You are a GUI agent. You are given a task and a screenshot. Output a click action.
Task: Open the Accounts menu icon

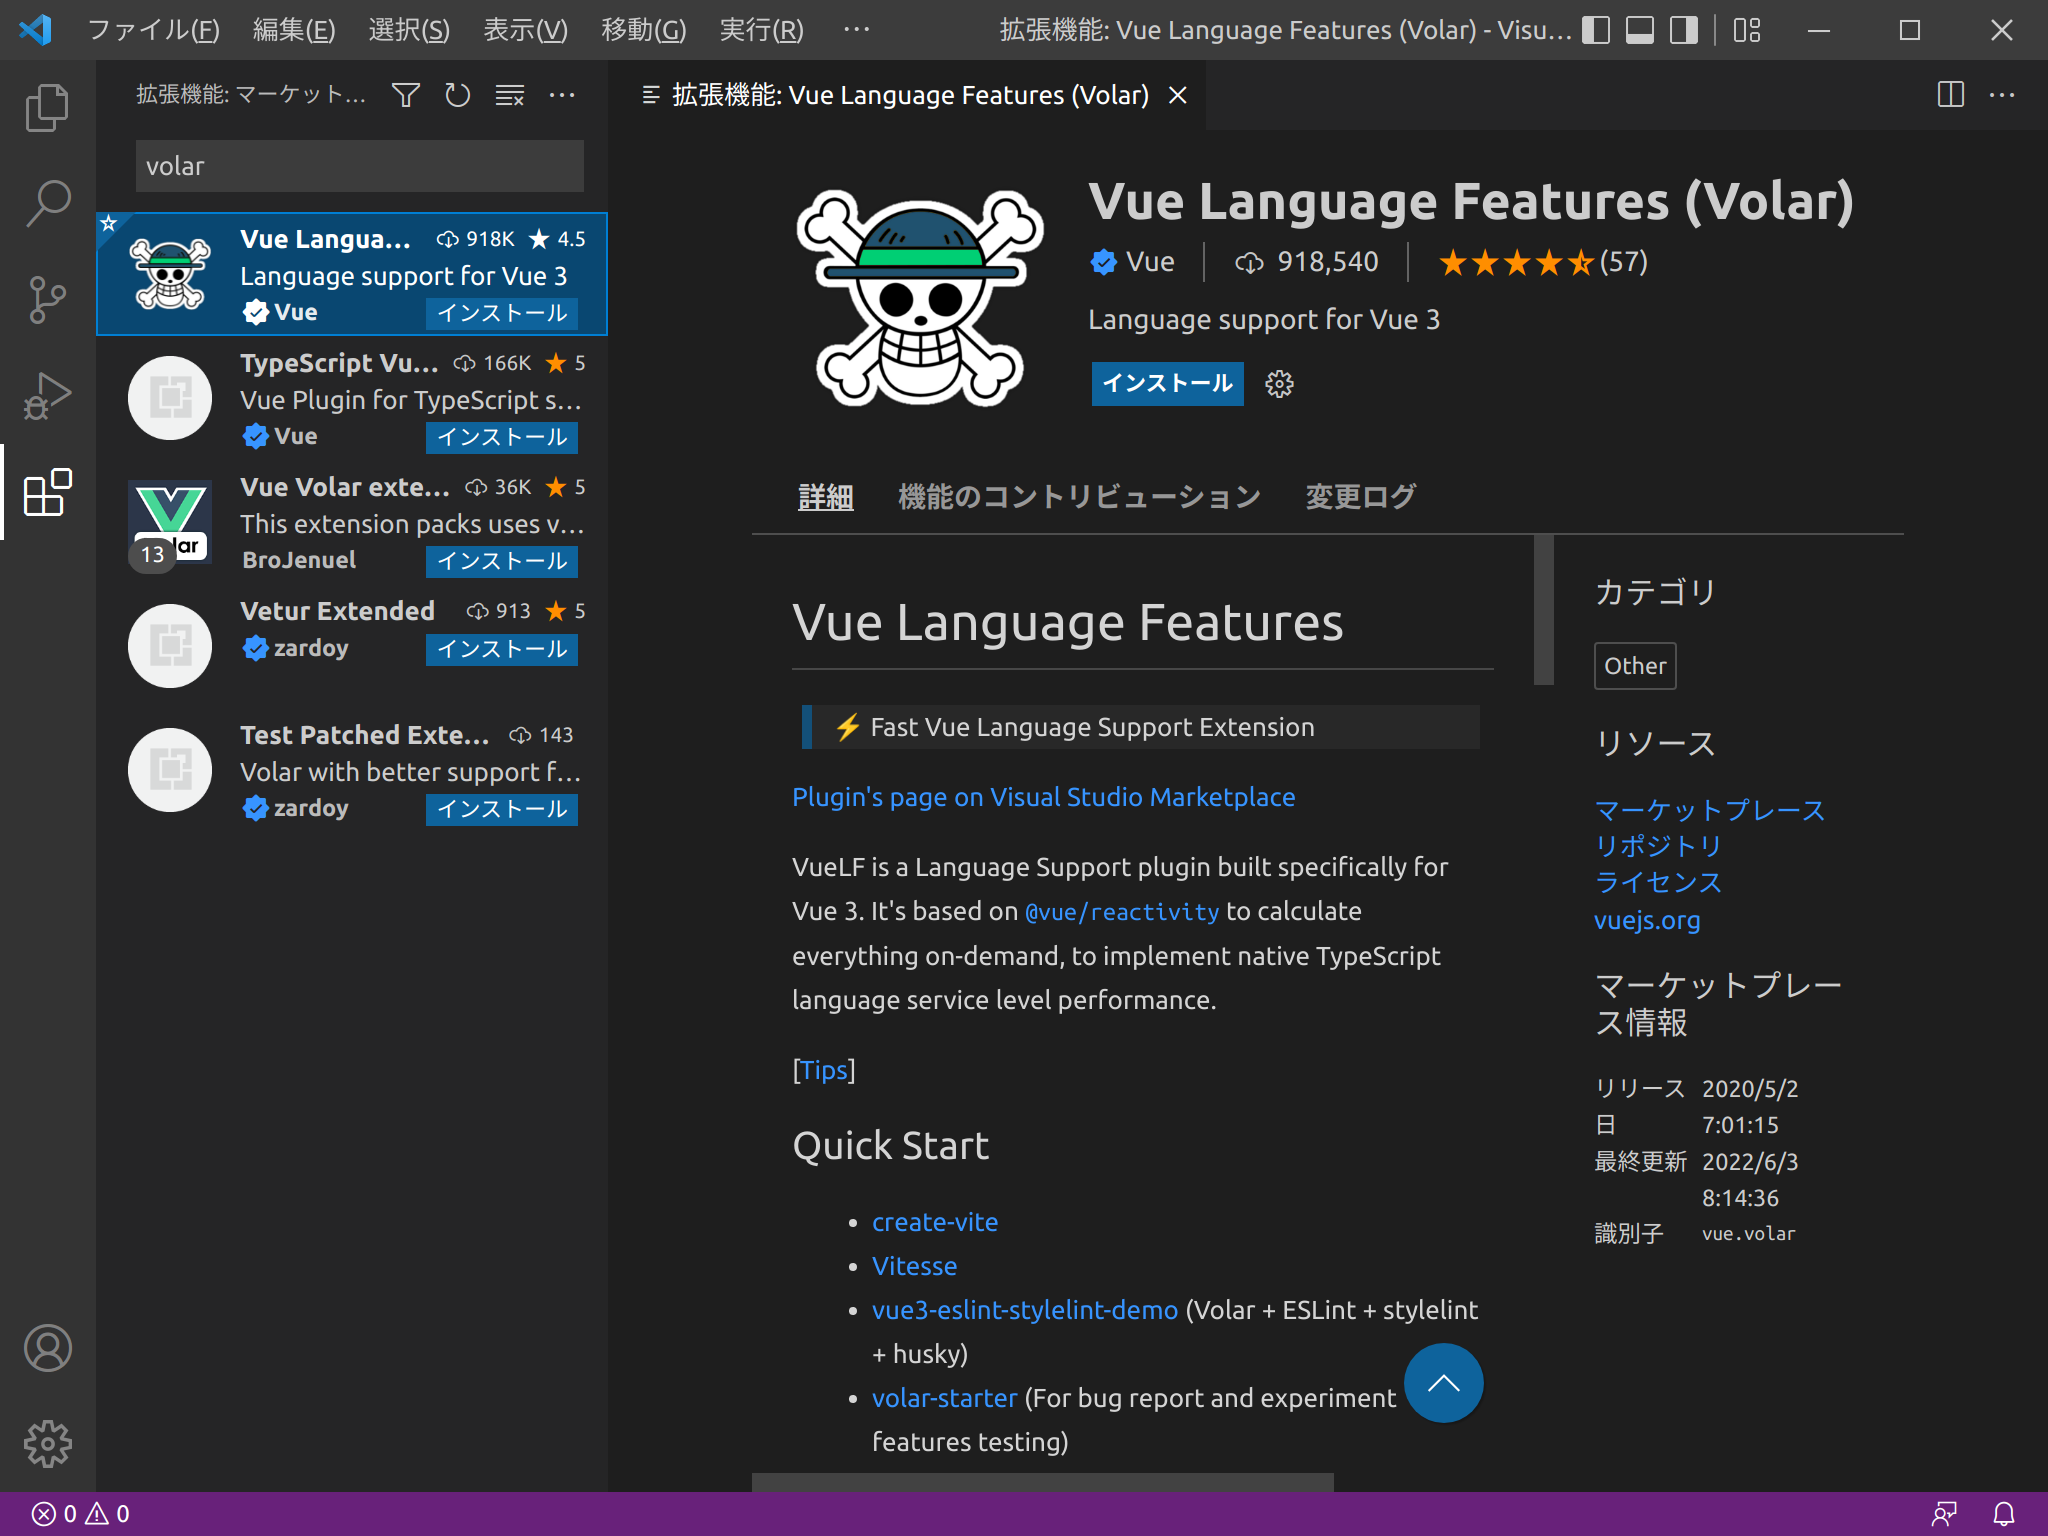point(47,1347)
